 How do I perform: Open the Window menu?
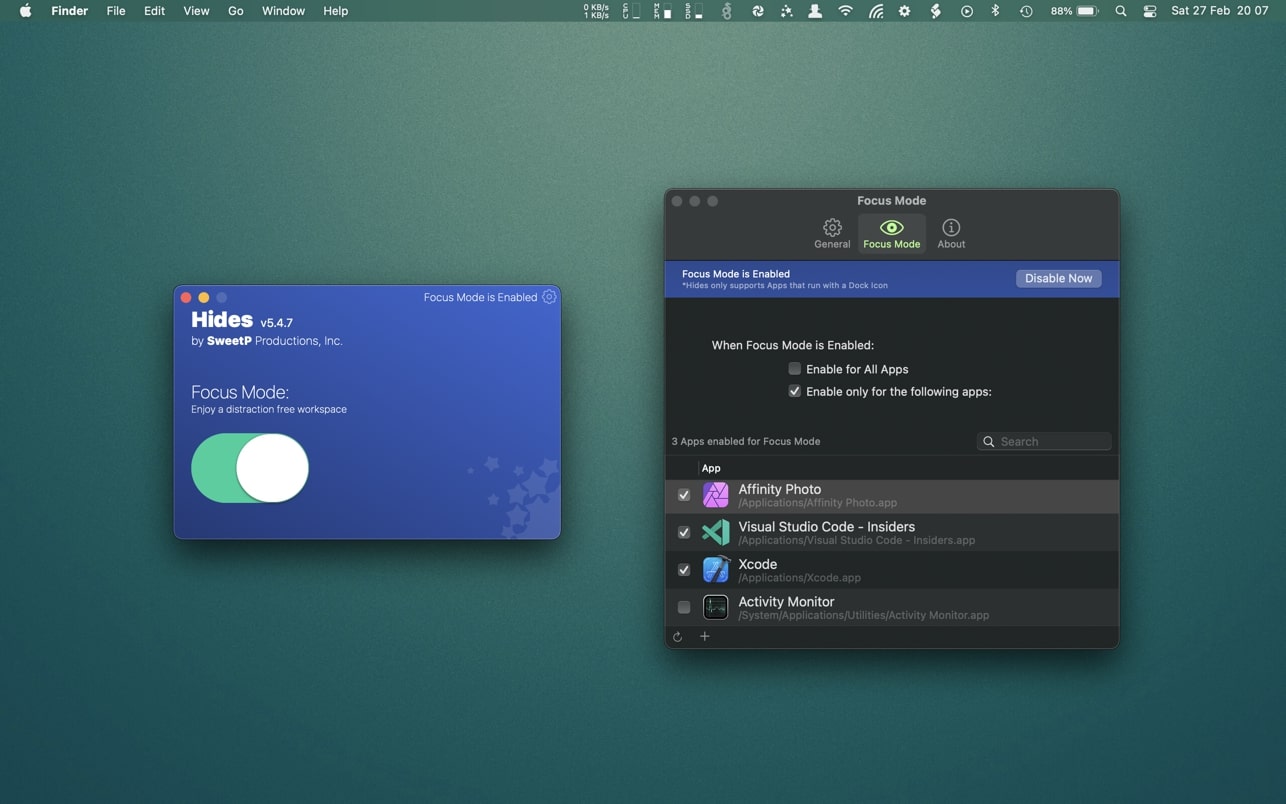[283, 11]
